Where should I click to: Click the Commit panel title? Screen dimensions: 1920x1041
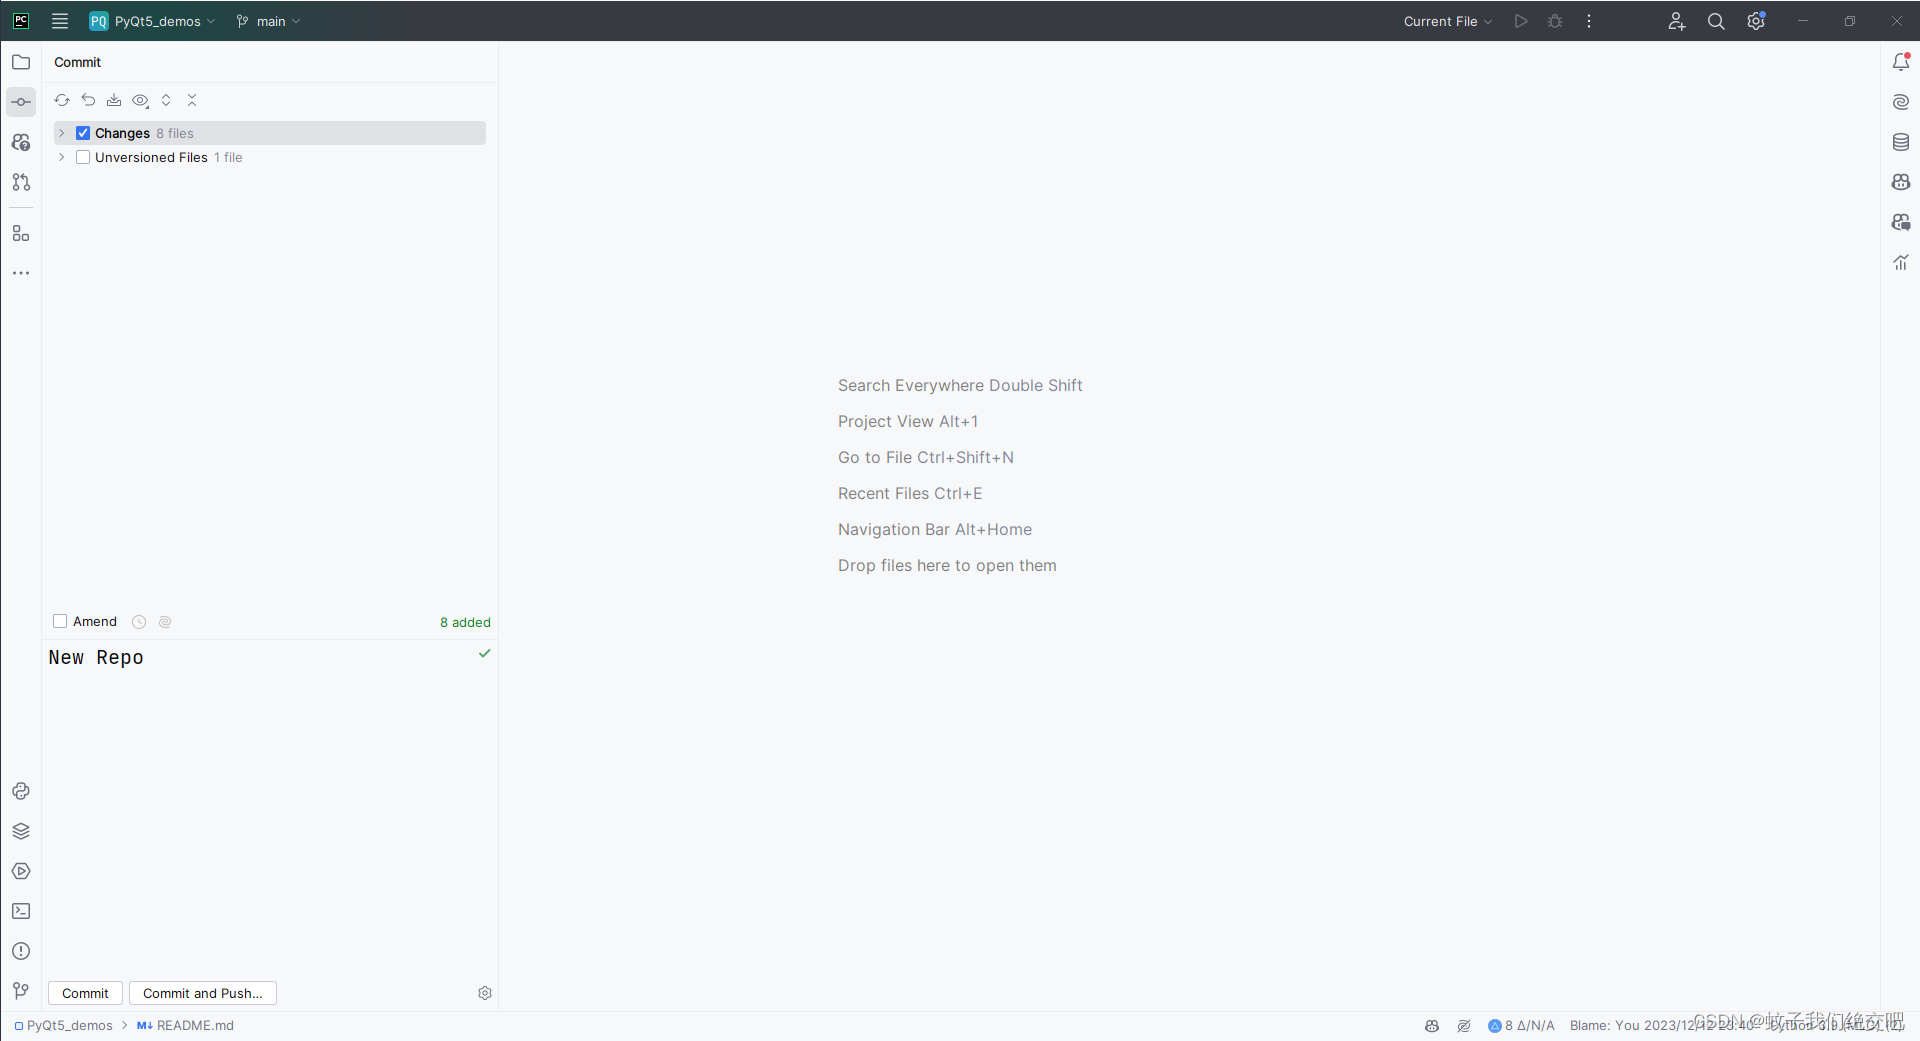point(78,62)
